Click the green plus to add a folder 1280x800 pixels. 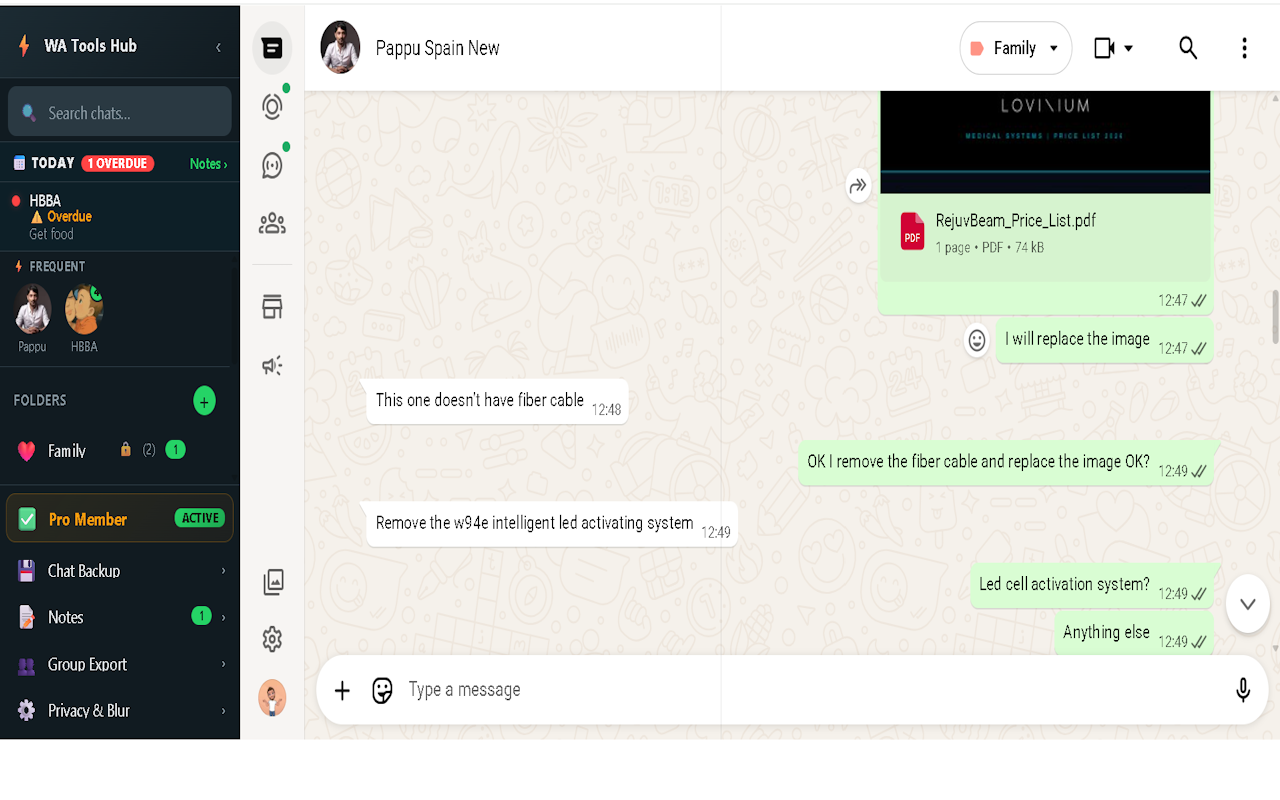coord(204,401)
